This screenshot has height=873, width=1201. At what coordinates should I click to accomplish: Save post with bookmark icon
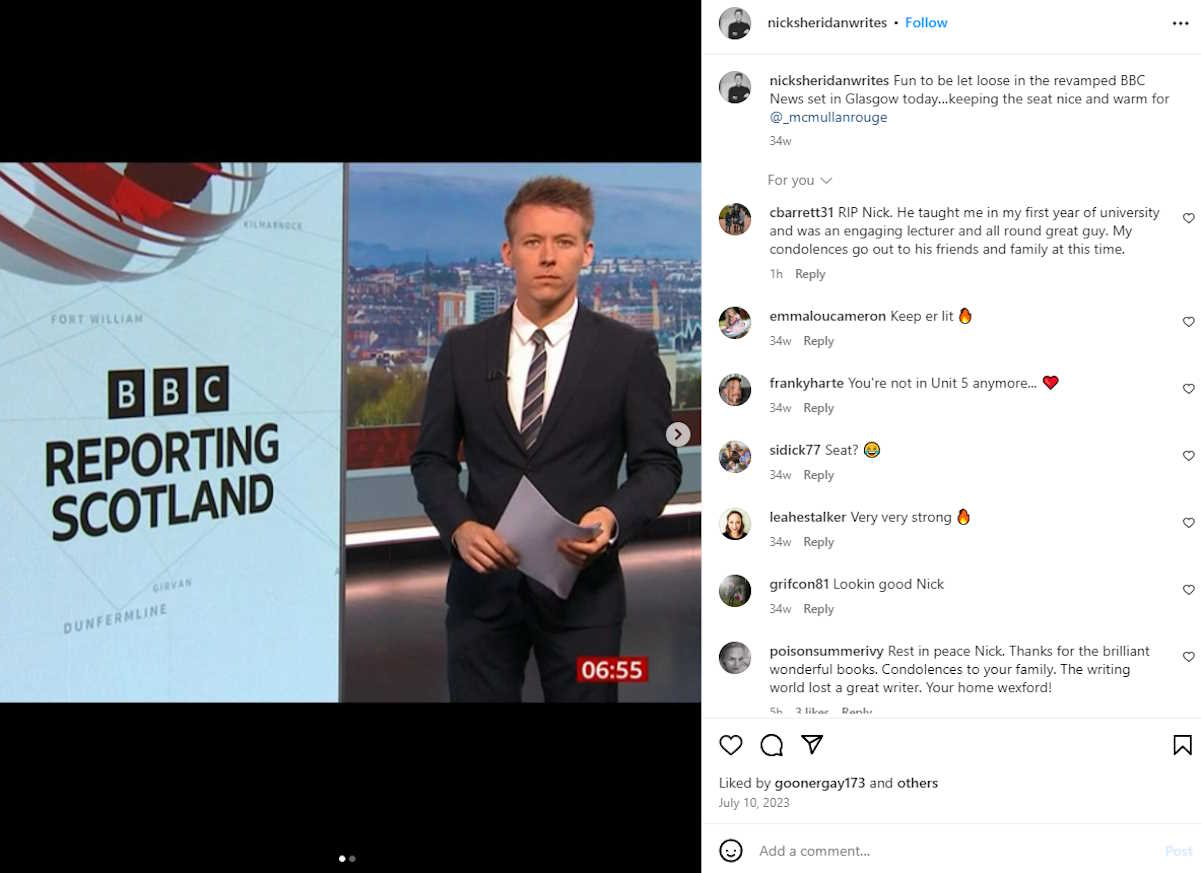coord(1182,745)
